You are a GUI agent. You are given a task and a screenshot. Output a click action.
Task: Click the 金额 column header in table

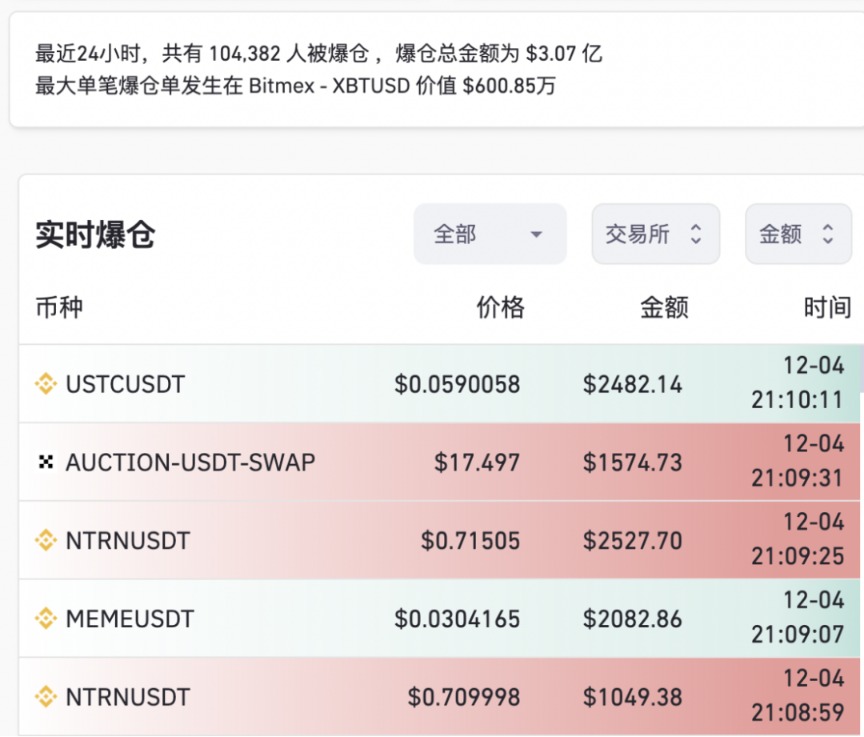(664, 307)
